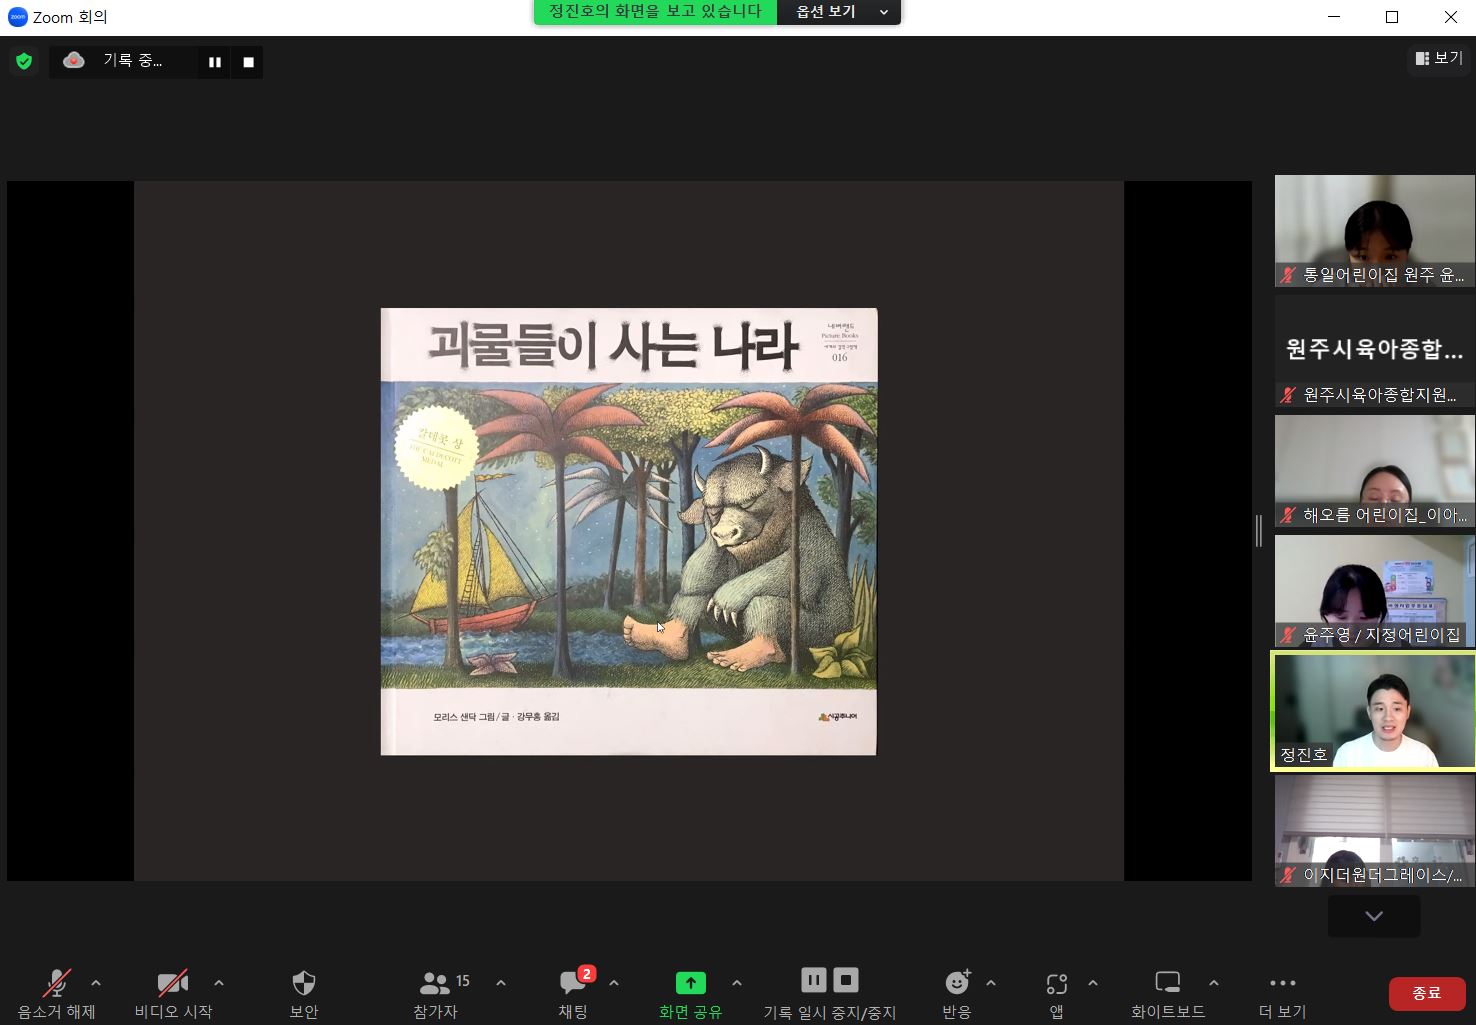Click the red 2 unread chat badge

(x=587, y=973)
